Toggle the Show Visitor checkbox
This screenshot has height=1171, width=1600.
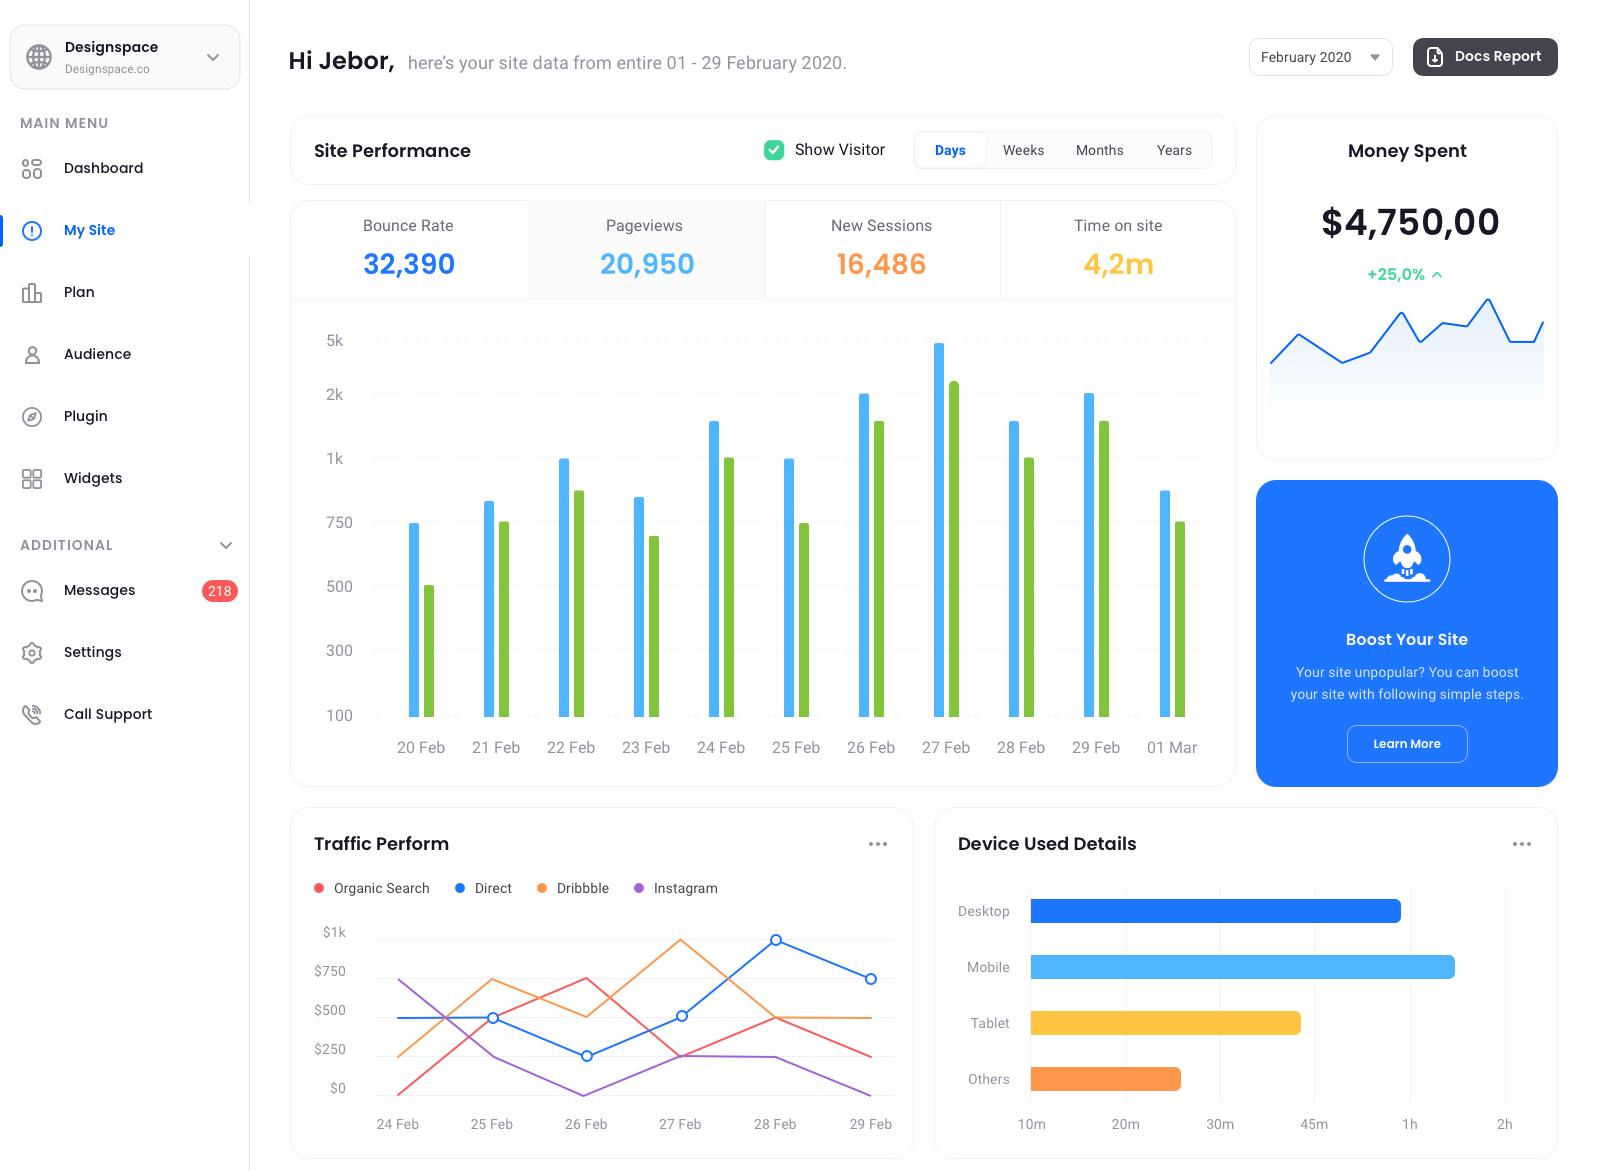(x=774, y=150)
